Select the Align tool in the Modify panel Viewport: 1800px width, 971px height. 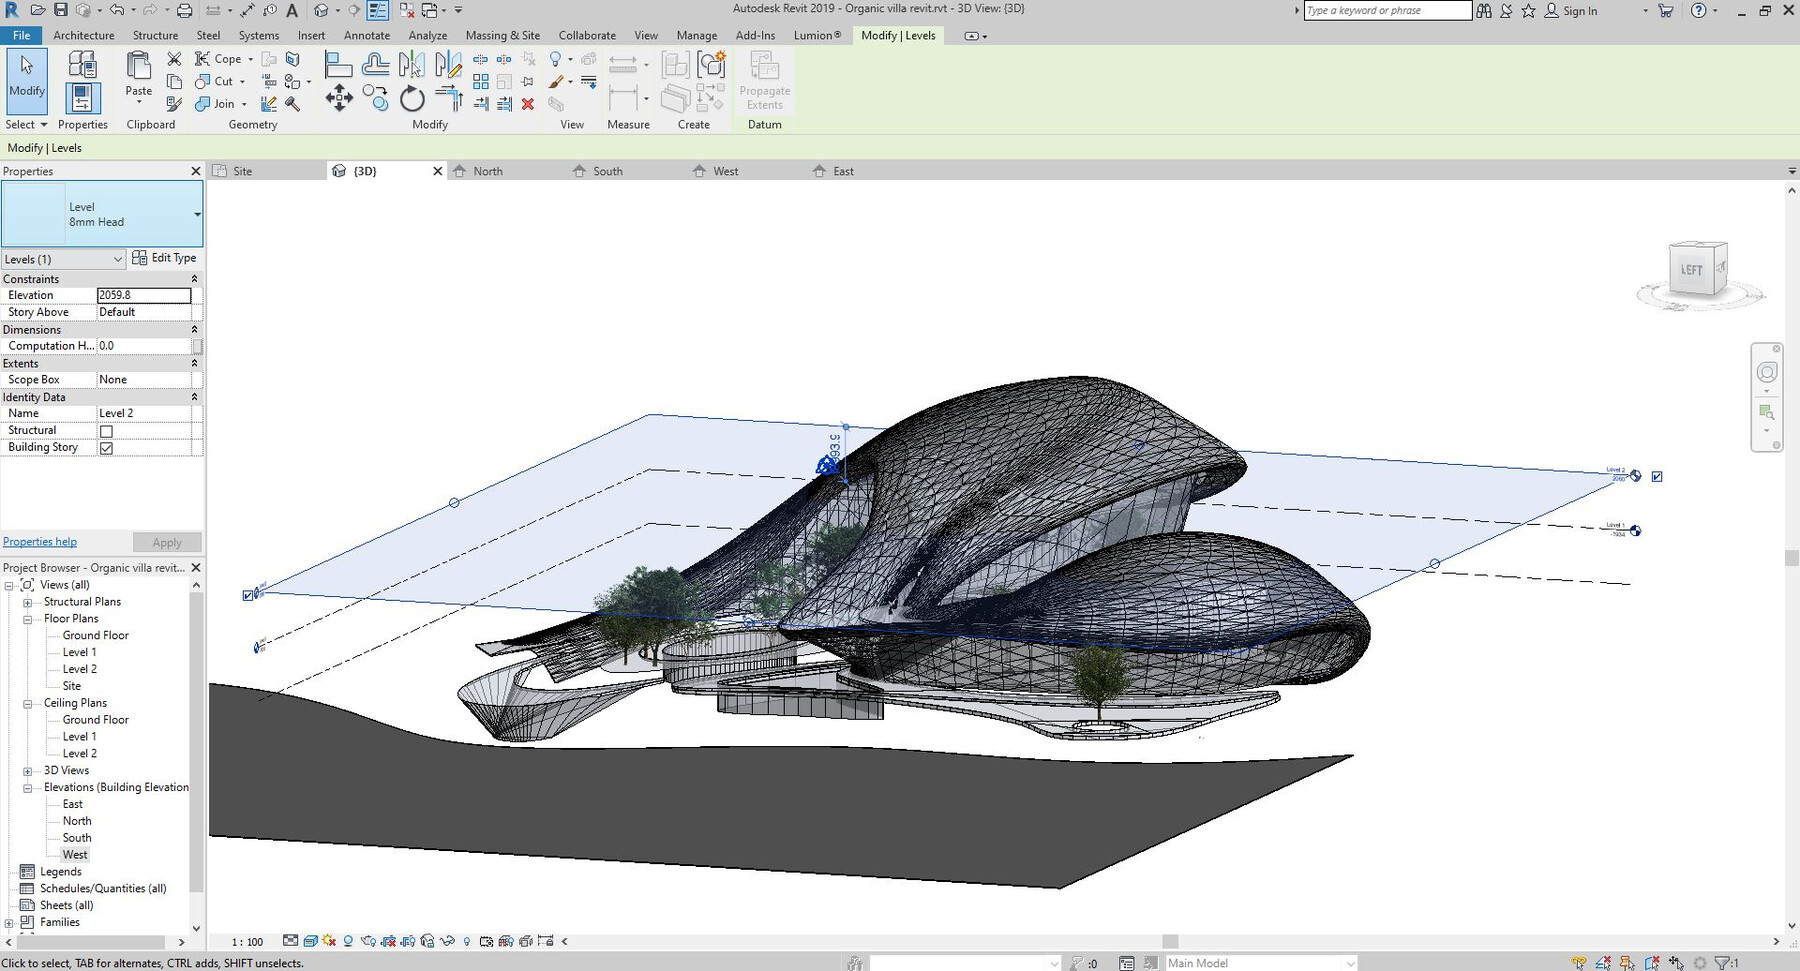pos(340,63)
